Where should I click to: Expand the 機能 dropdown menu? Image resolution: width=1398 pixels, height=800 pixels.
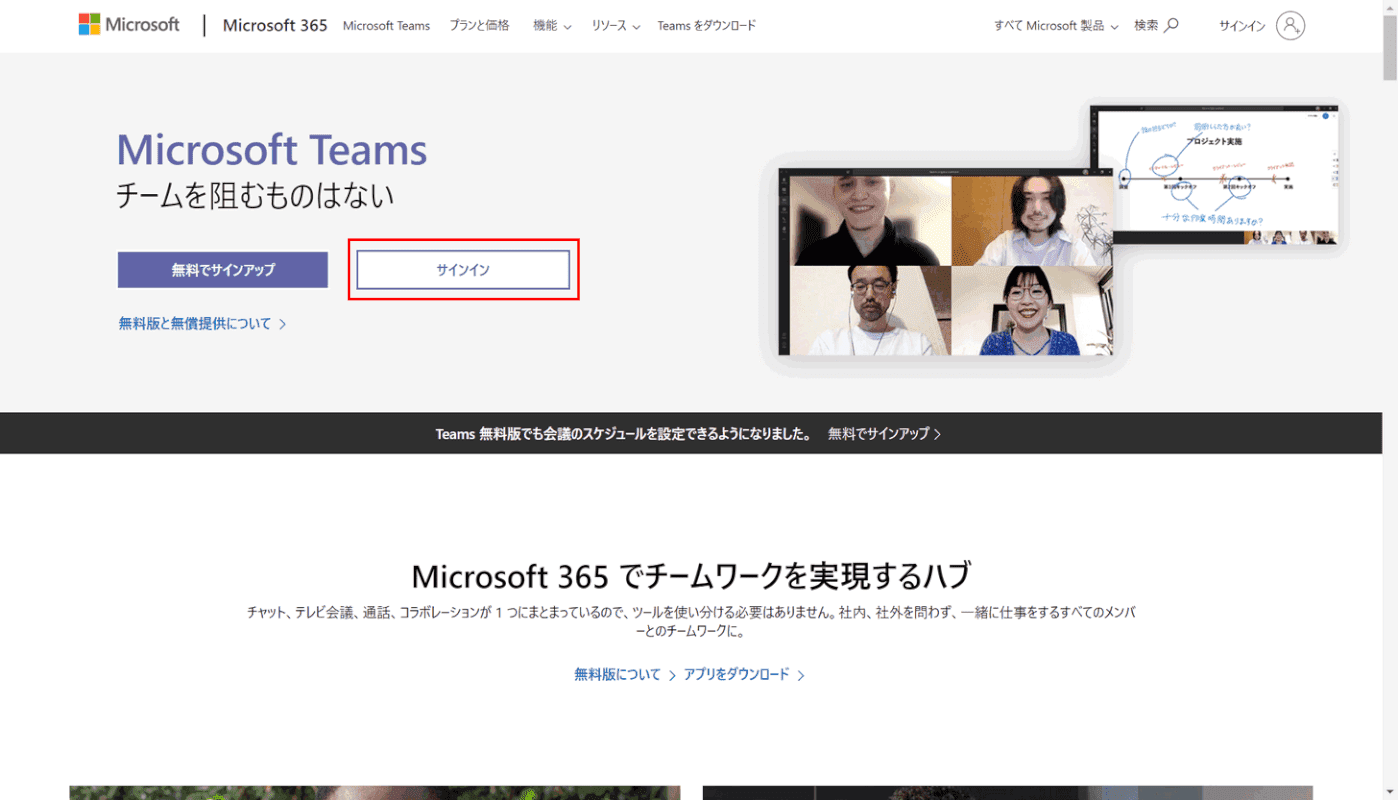pos(552,26)
